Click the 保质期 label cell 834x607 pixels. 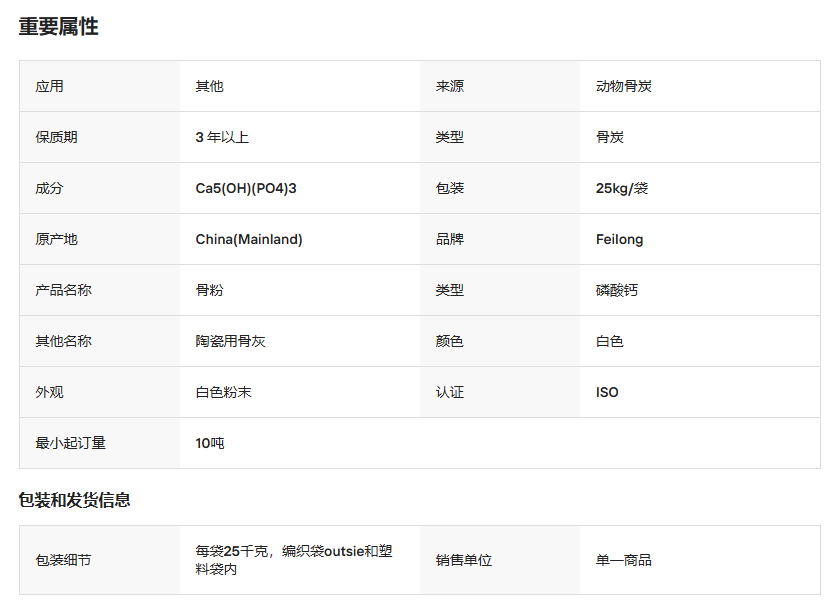coord(56,137)
